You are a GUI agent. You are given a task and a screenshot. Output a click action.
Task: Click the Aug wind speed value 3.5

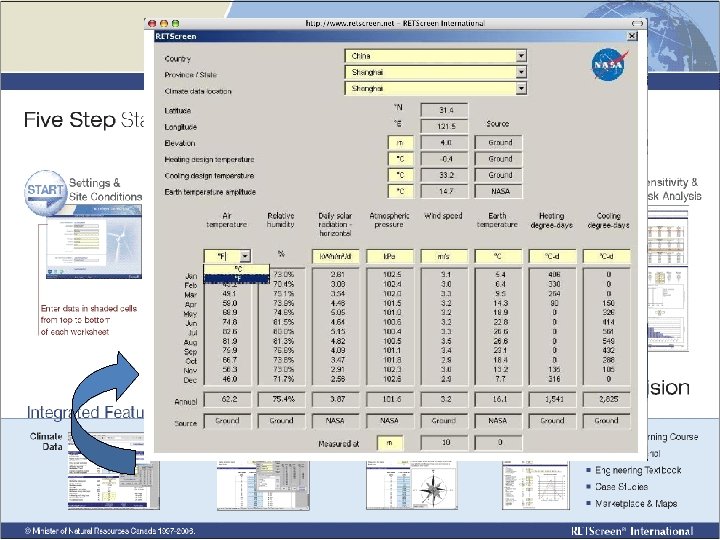point(446,341)
